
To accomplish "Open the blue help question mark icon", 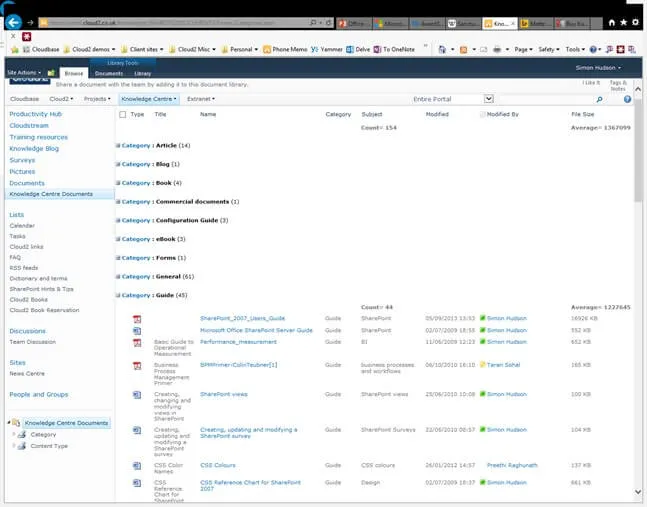I will point(627,99).
